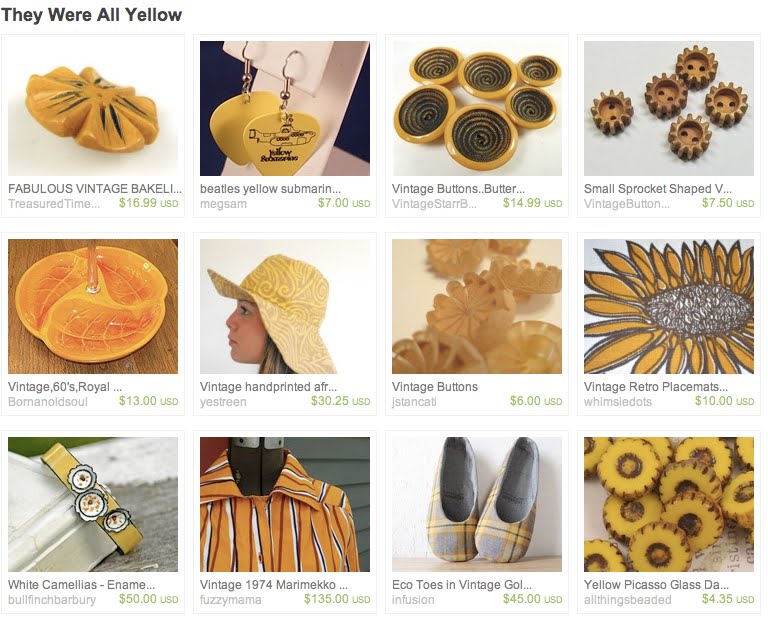Visit the megsam shop link
The width and height of the screenshot is (768, 624).
point(223,204)
